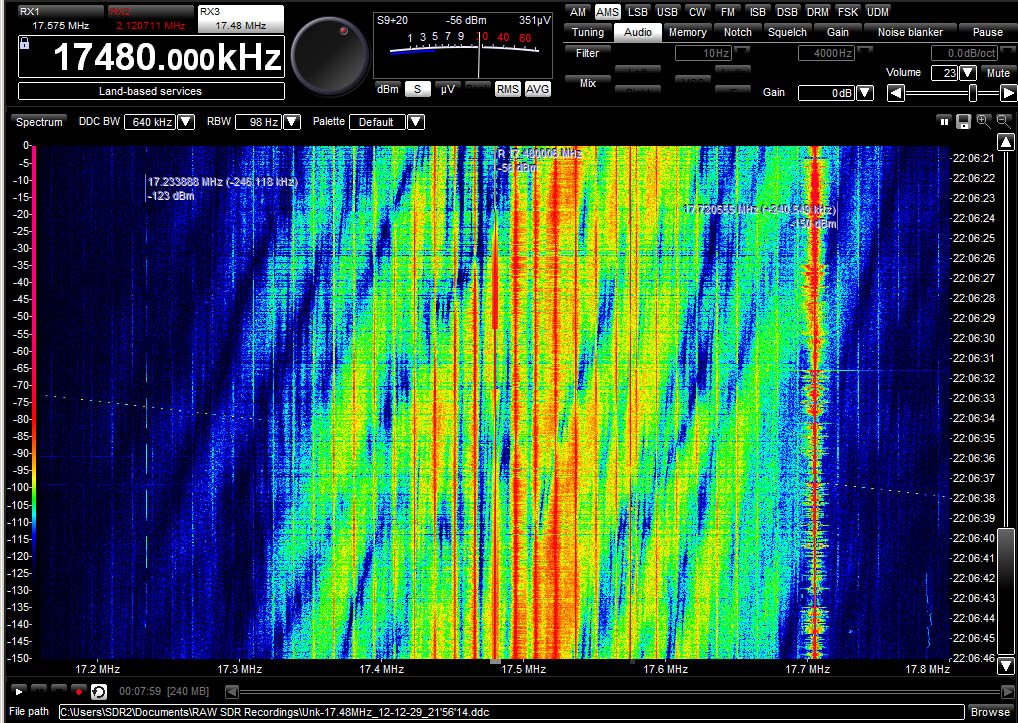Open the Memory tab

point(688,32)
